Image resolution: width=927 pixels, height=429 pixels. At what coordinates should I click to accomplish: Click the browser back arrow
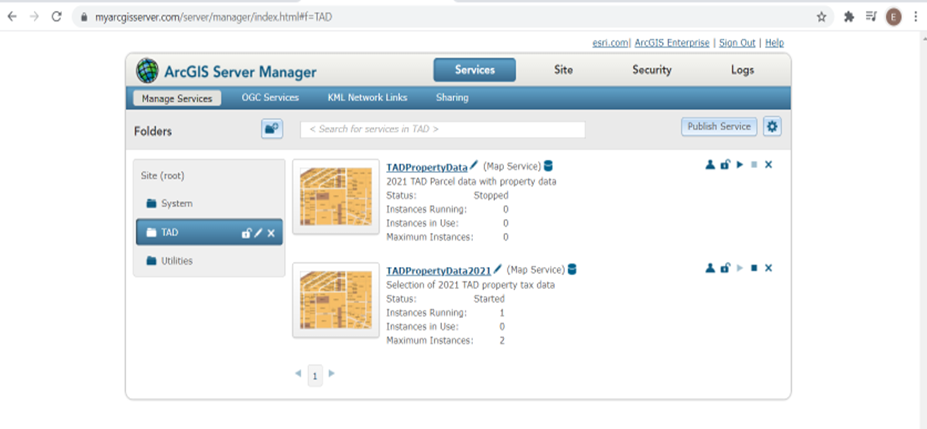click(12, 17)
